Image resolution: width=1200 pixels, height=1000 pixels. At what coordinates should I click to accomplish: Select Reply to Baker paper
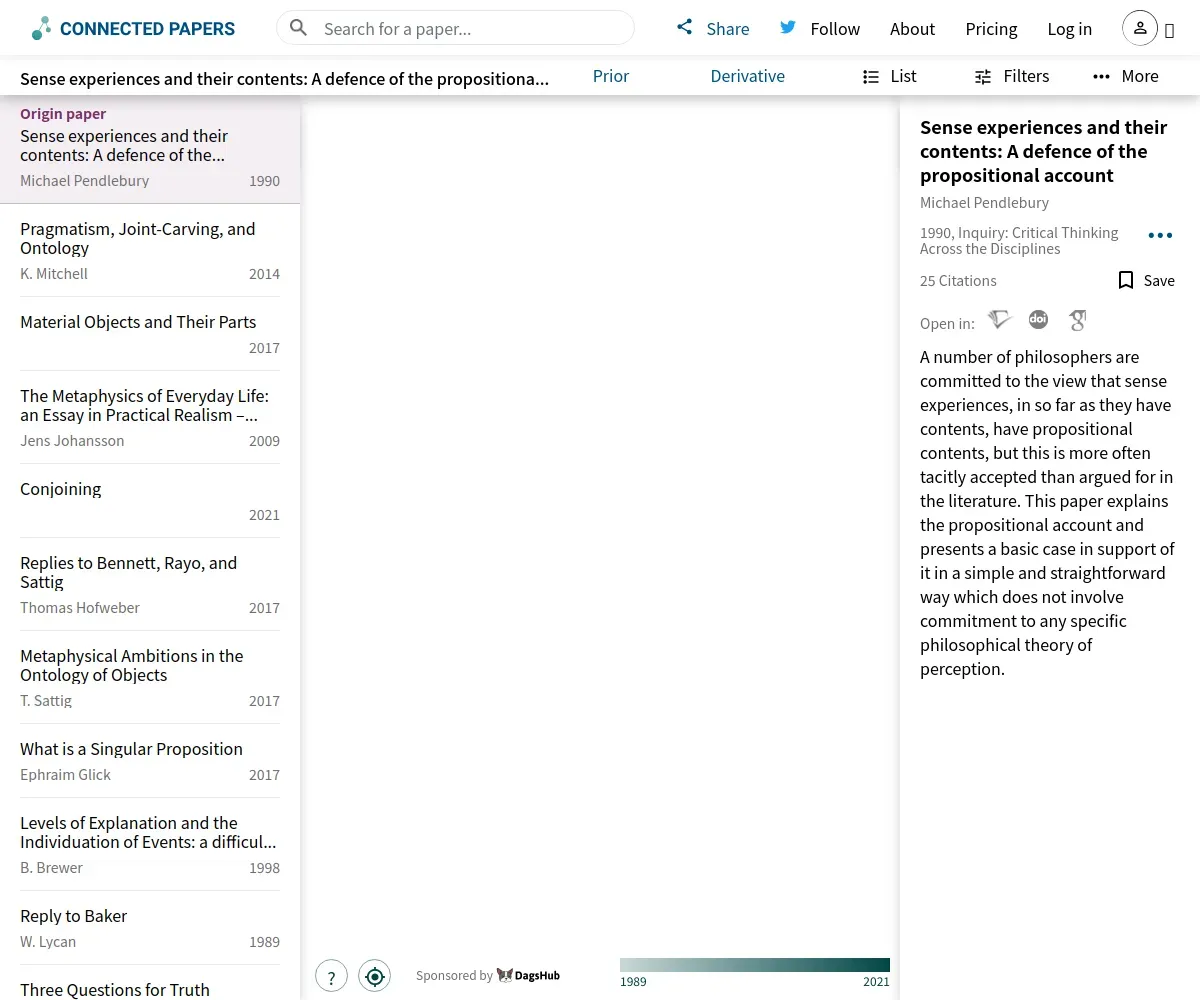[150, 928]
